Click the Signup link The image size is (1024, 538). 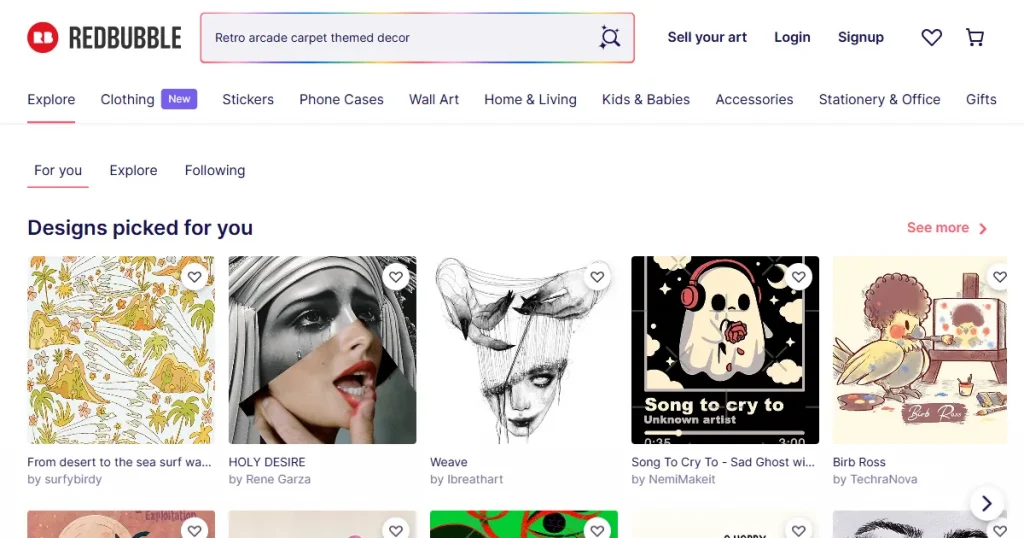[861, 37]
